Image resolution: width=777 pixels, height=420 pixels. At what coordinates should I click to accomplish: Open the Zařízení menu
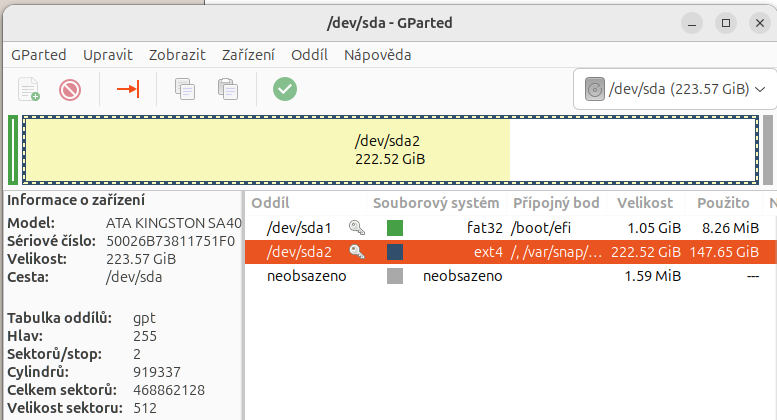point(248,55)
